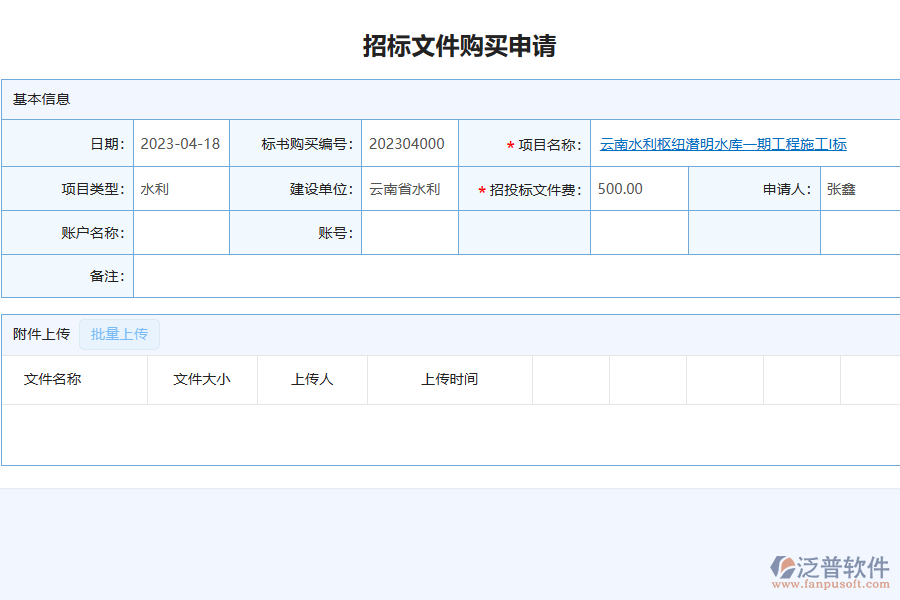Click the 文件名称 column header
The width and height of the screenshot is (900, 600).
point(48,379)
